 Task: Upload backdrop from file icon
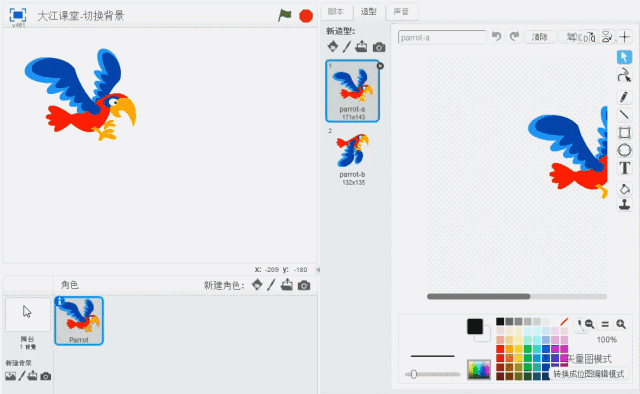coord(32,376)
